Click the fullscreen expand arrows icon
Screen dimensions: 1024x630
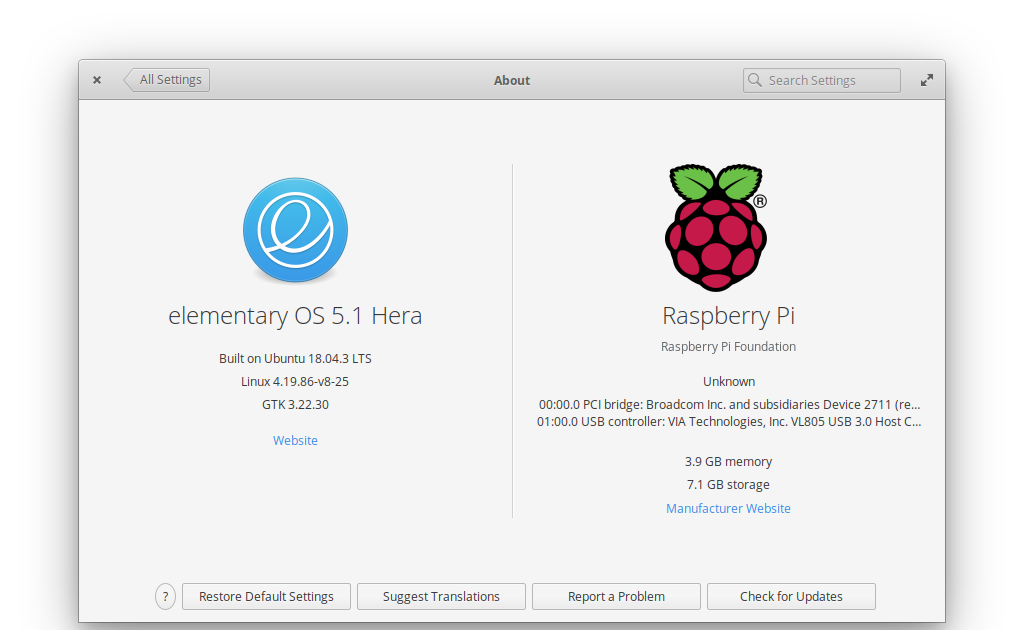click(x=926, y=80)
